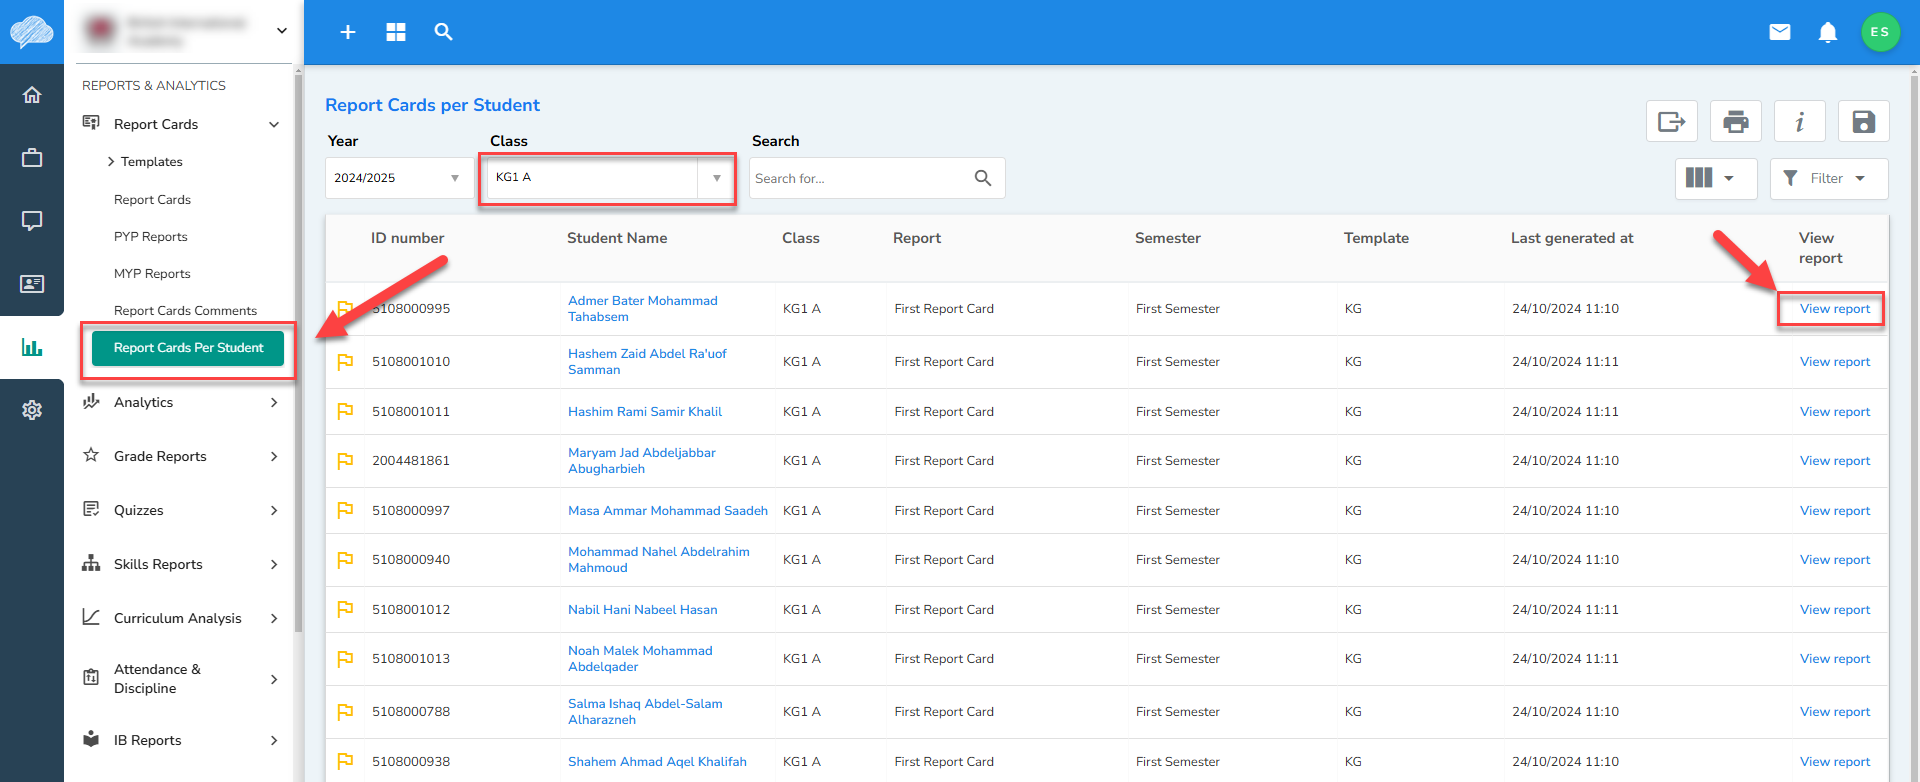This screenshot has height=782, width=1920.
Task: View report for Noah Malek Mohammad Abdelqader
Action: (1835, 659)
